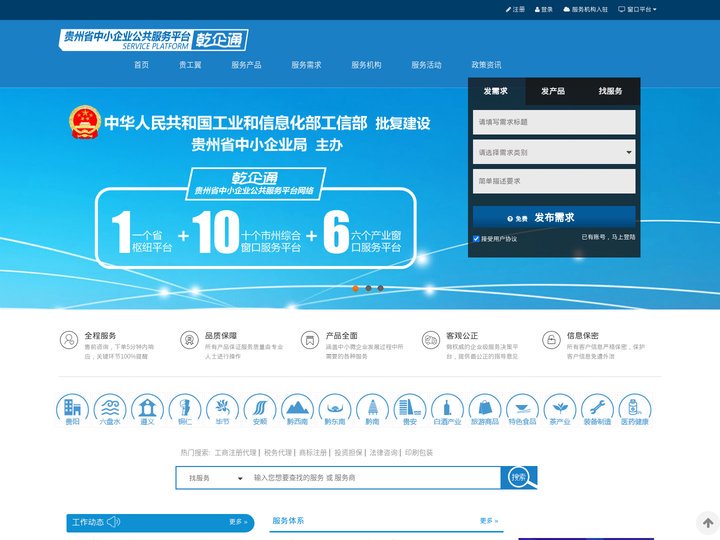The height and width of the screenshot is (540, 720).
Task: Click hot search 印刷包装
Action: click(419, 452)
